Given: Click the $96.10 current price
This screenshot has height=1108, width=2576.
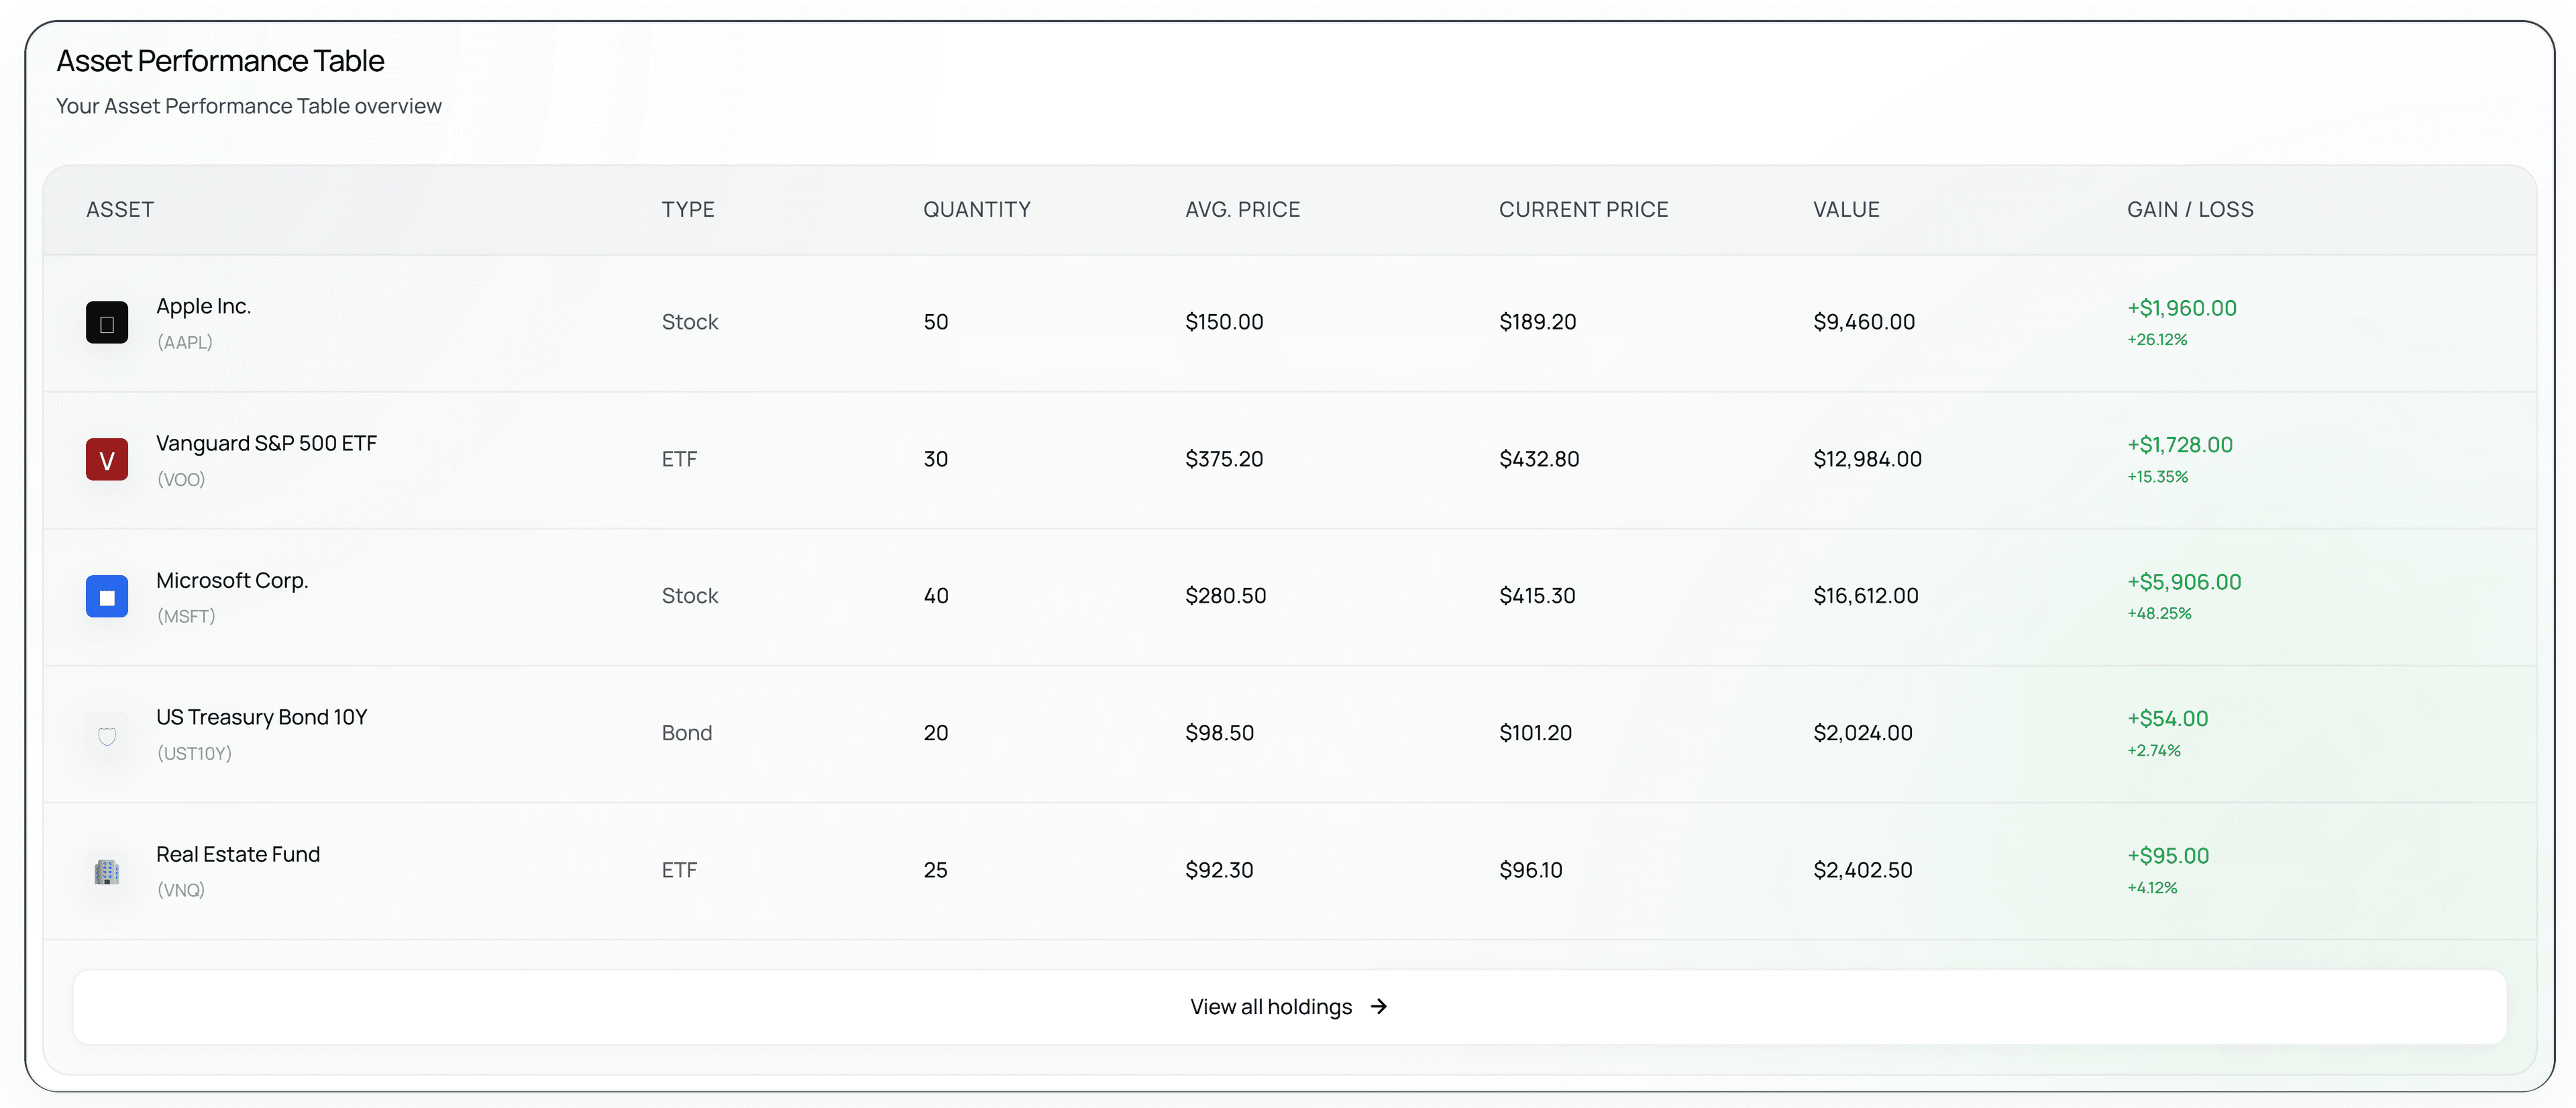Looking at the screenshot, I should pos(1530,870).
